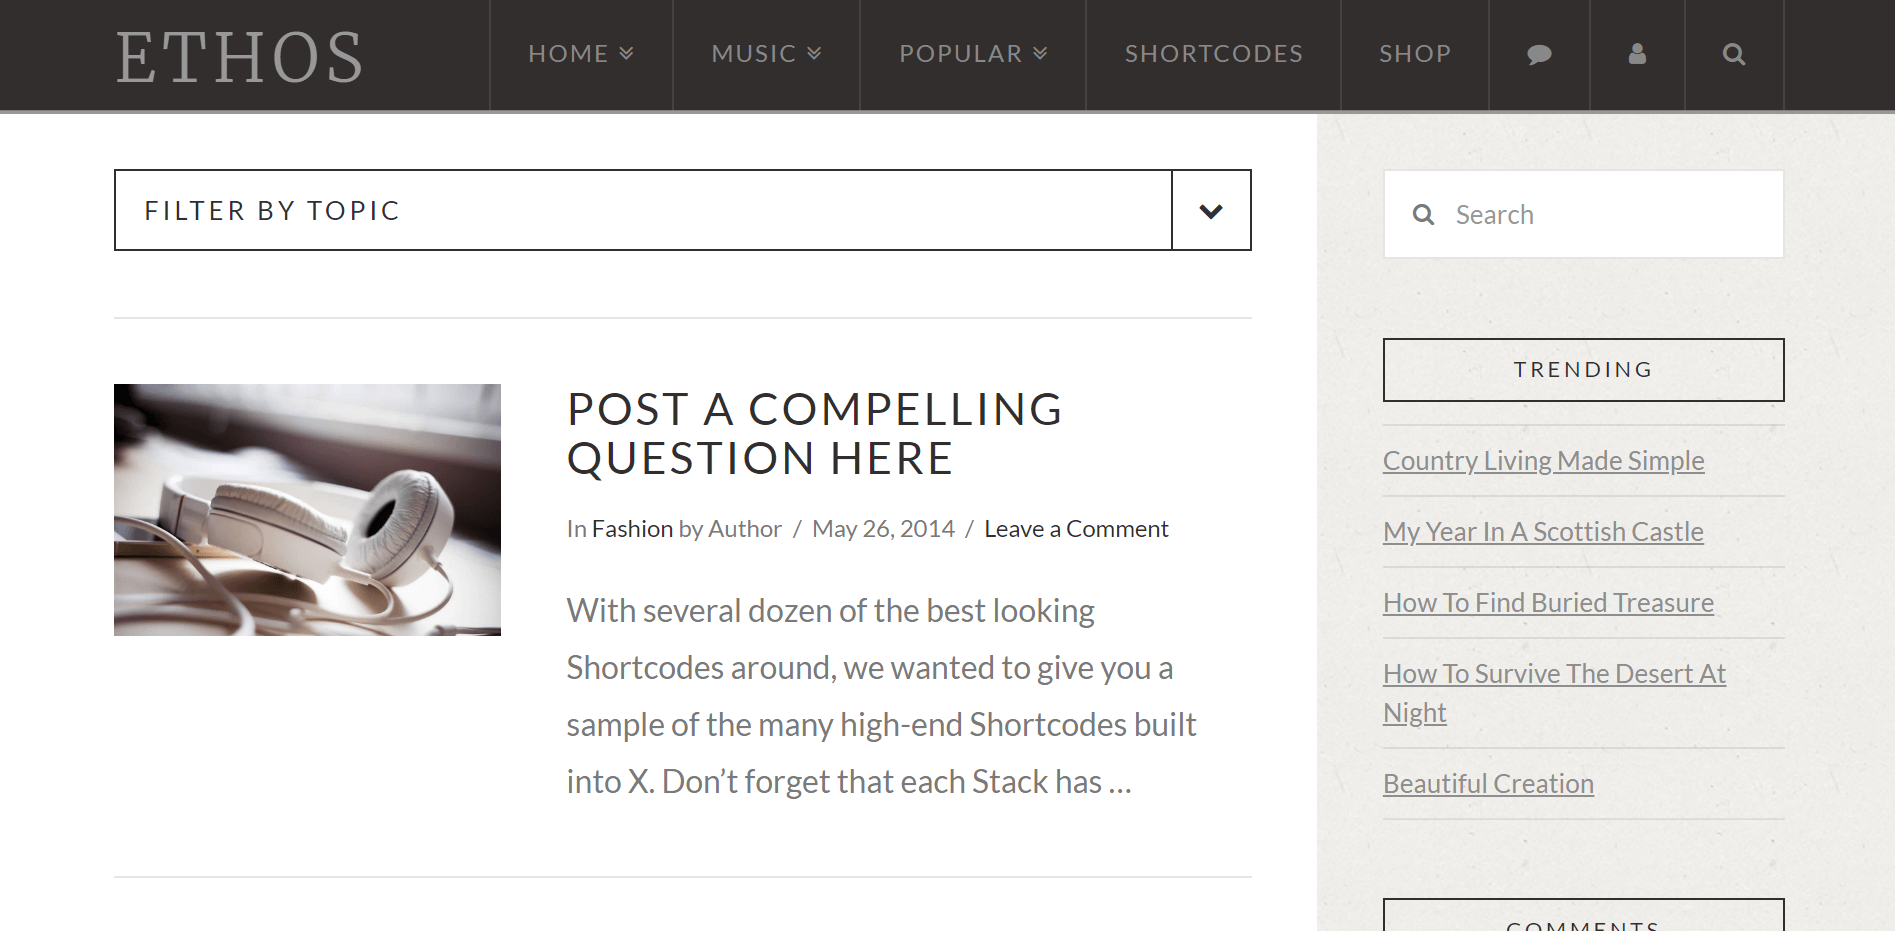Select the Fashion category link
Viewport: 1895px width, 931px height.
pos(632,528)
